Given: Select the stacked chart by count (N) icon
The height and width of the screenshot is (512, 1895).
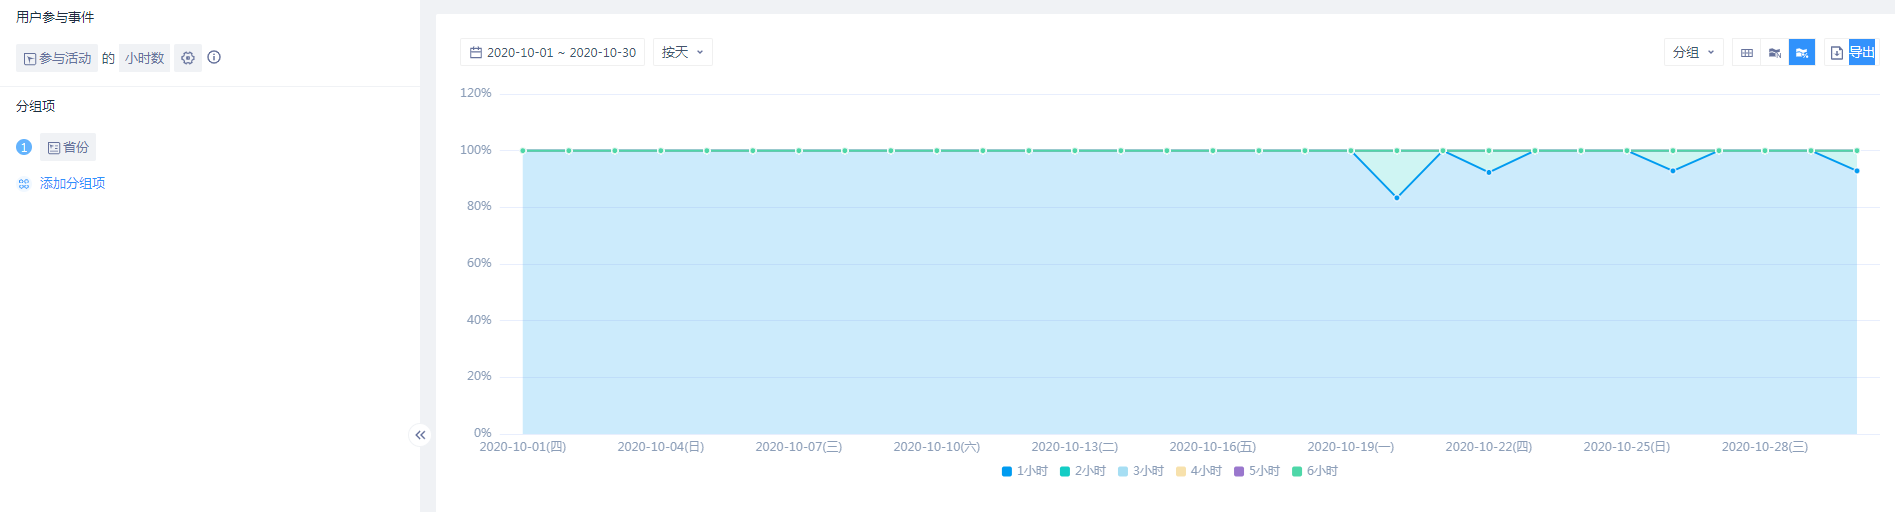Looking at the screenshot, I should pos(1775,53).
